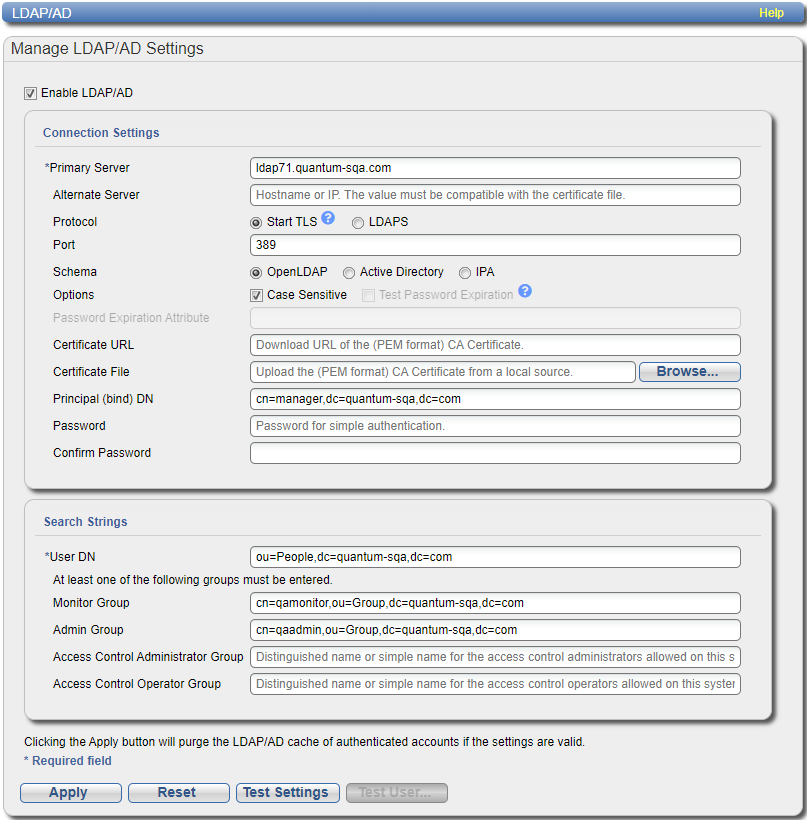Pick the IPA schema option
This screenshot has width=807, height=820.
[465, 272]
